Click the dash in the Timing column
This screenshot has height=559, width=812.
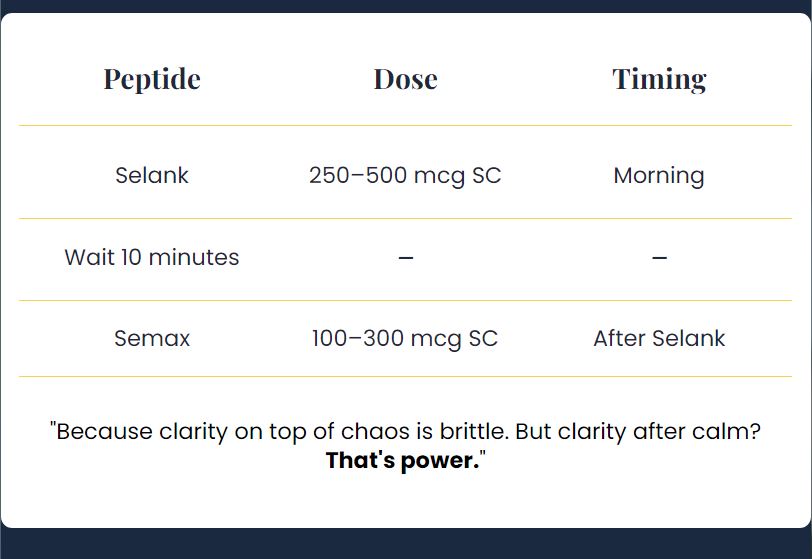(659, 257)
